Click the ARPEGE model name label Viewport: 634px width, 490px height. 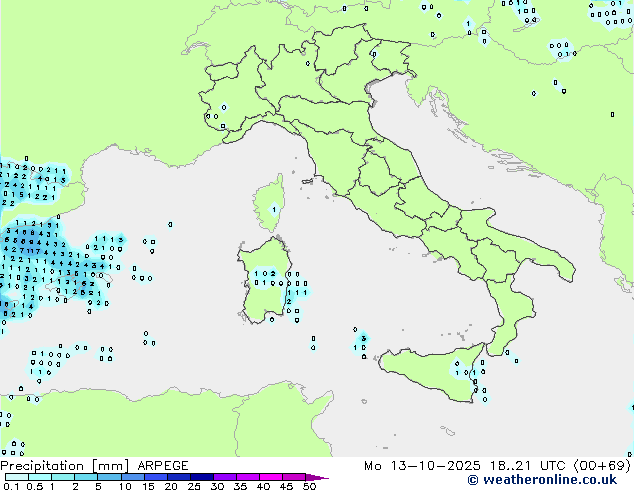click(163, 466)
